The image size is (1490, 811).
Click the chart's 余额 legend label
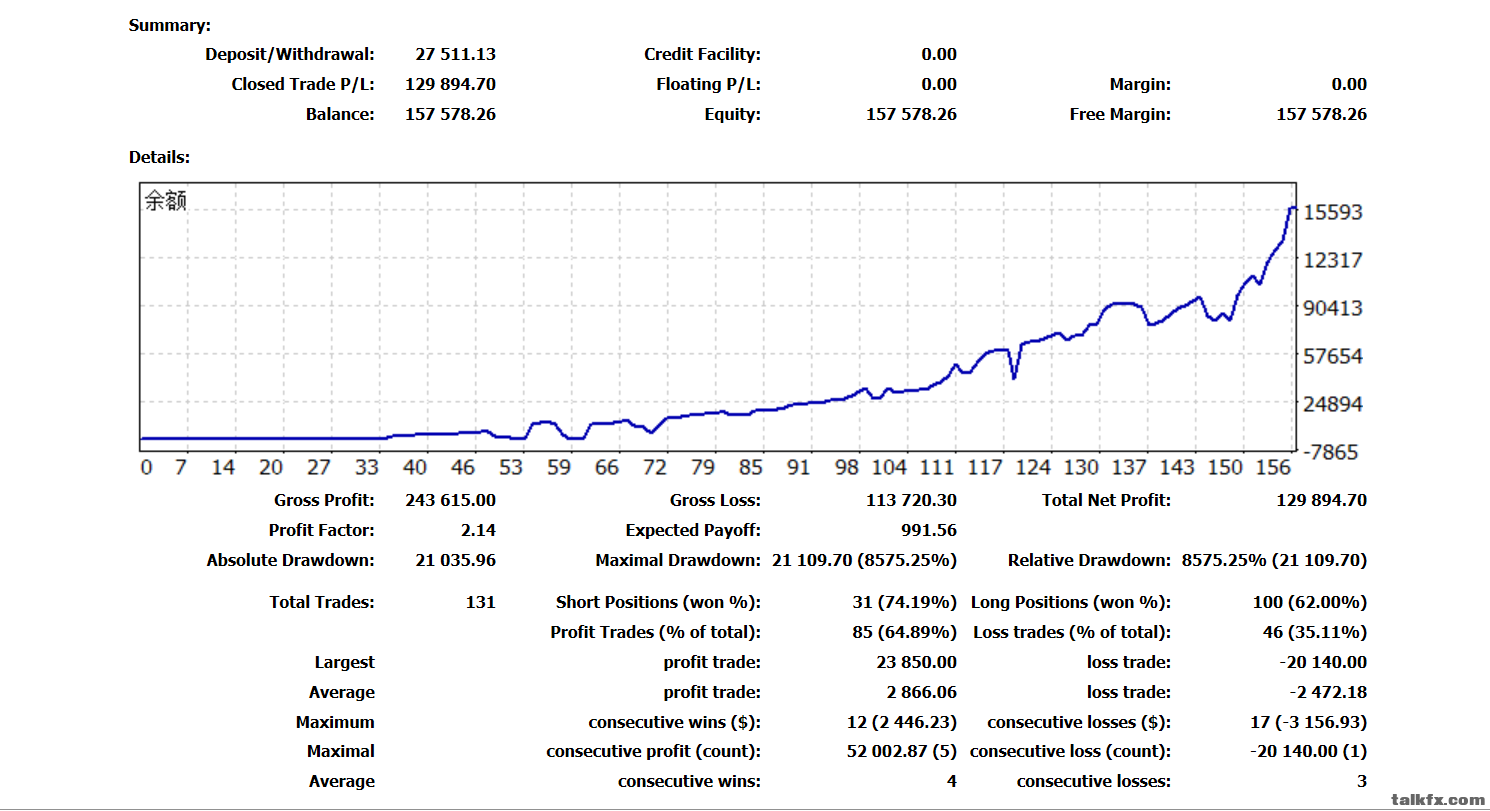pyautogui.click(x=166, y=201)
